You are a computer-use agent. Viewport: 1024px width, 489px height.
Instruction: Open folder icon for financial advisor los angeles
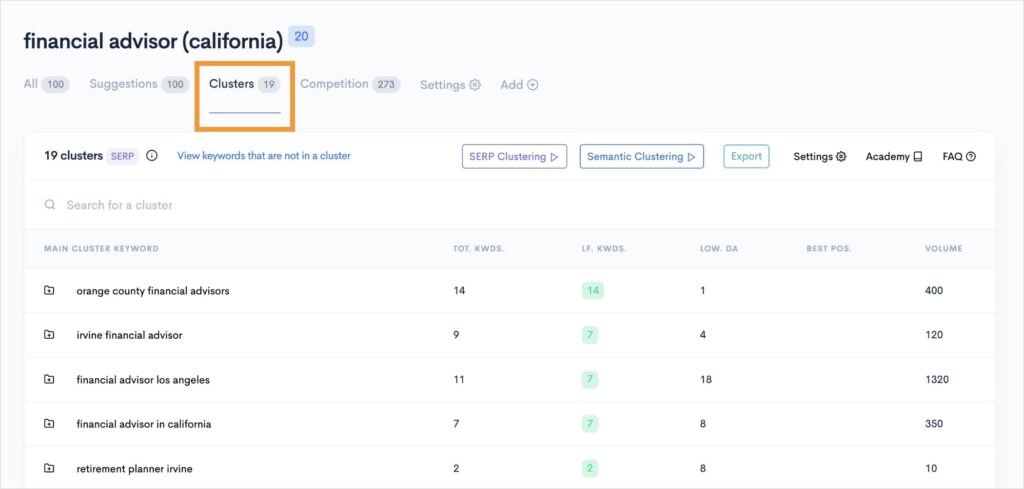tap(49, 380)
